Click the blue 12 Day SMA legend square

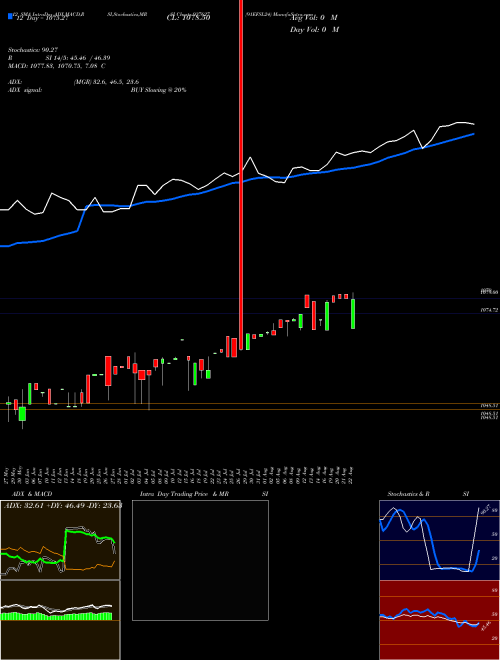click(x=10, y=17)
